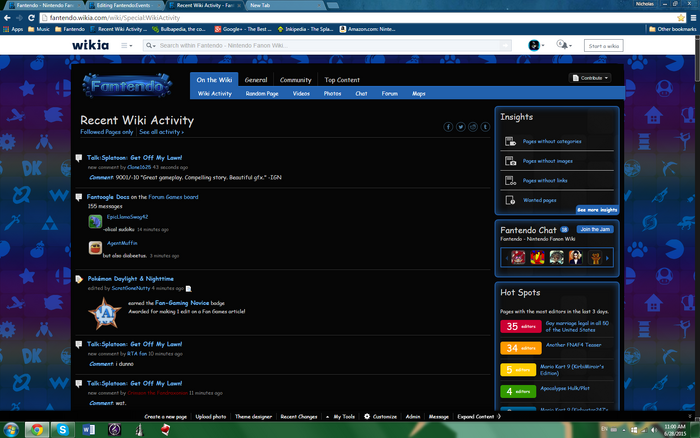Open Forum in the sub navigation
The width and height of the screenshot is (700, 438).
click(390, 94)
